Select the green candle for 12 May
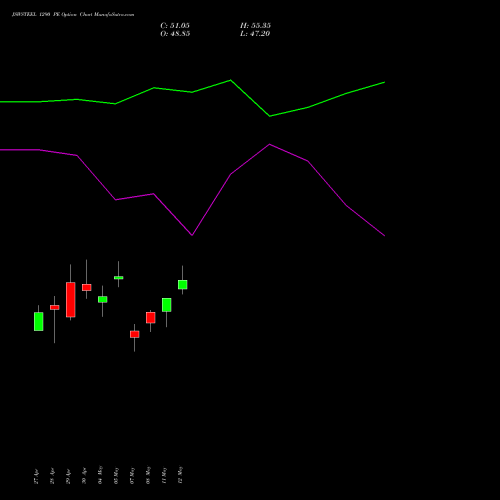The height and width of the screenshot is (500, 500). [183, 285]
